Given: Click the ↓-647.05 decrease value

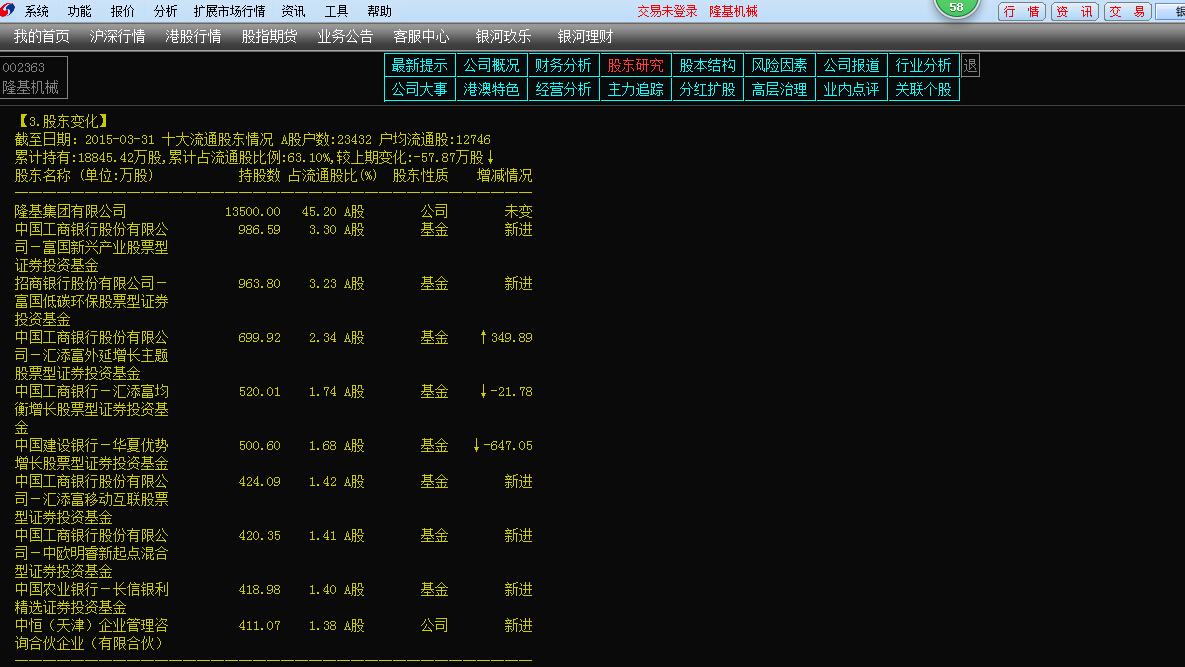Looking at the screenshot, I should pos(503,446).
